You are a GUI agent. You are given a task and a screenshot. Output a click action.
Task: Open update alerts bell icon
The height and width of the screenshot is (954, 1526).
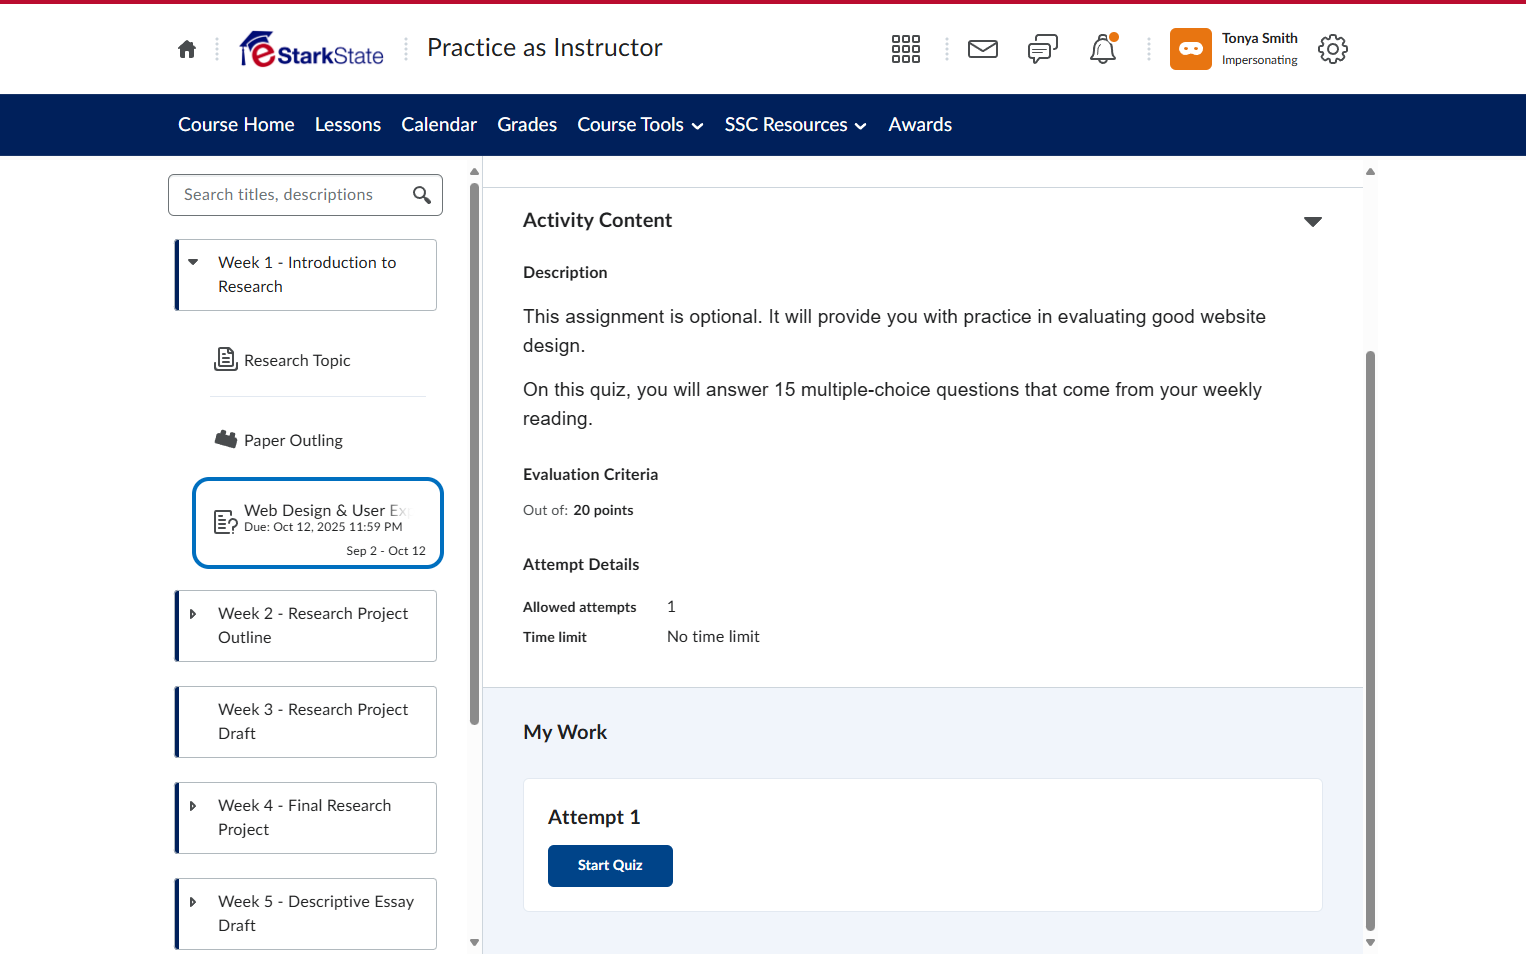coord(1103,49)
